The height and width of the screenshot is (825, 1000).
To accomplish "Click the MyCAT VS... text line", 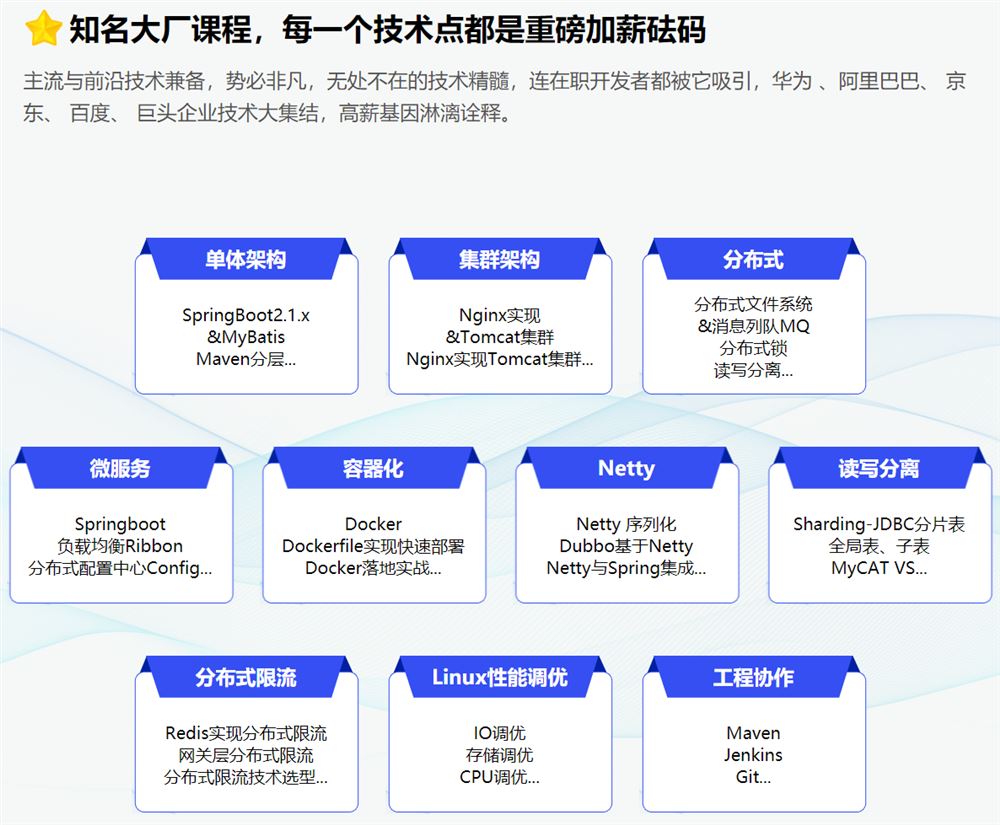I will (879, 567).
